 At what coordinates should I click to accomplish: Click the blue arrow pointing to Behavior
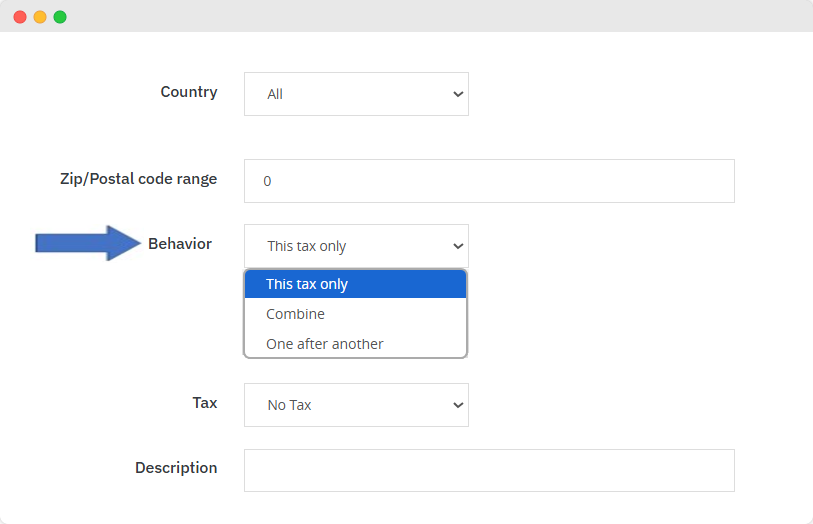coord(88,243)
